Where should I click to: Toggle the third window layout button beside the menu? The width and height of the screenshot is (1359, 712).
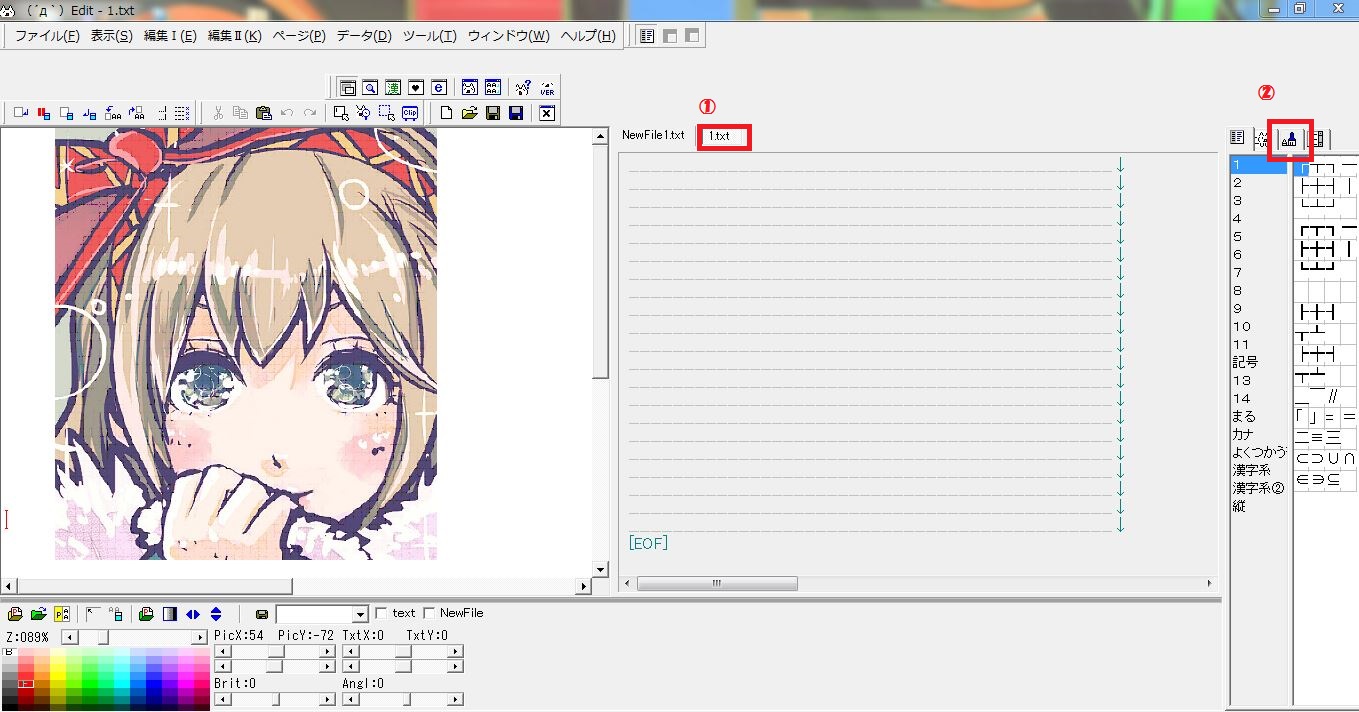pos(692,36)
